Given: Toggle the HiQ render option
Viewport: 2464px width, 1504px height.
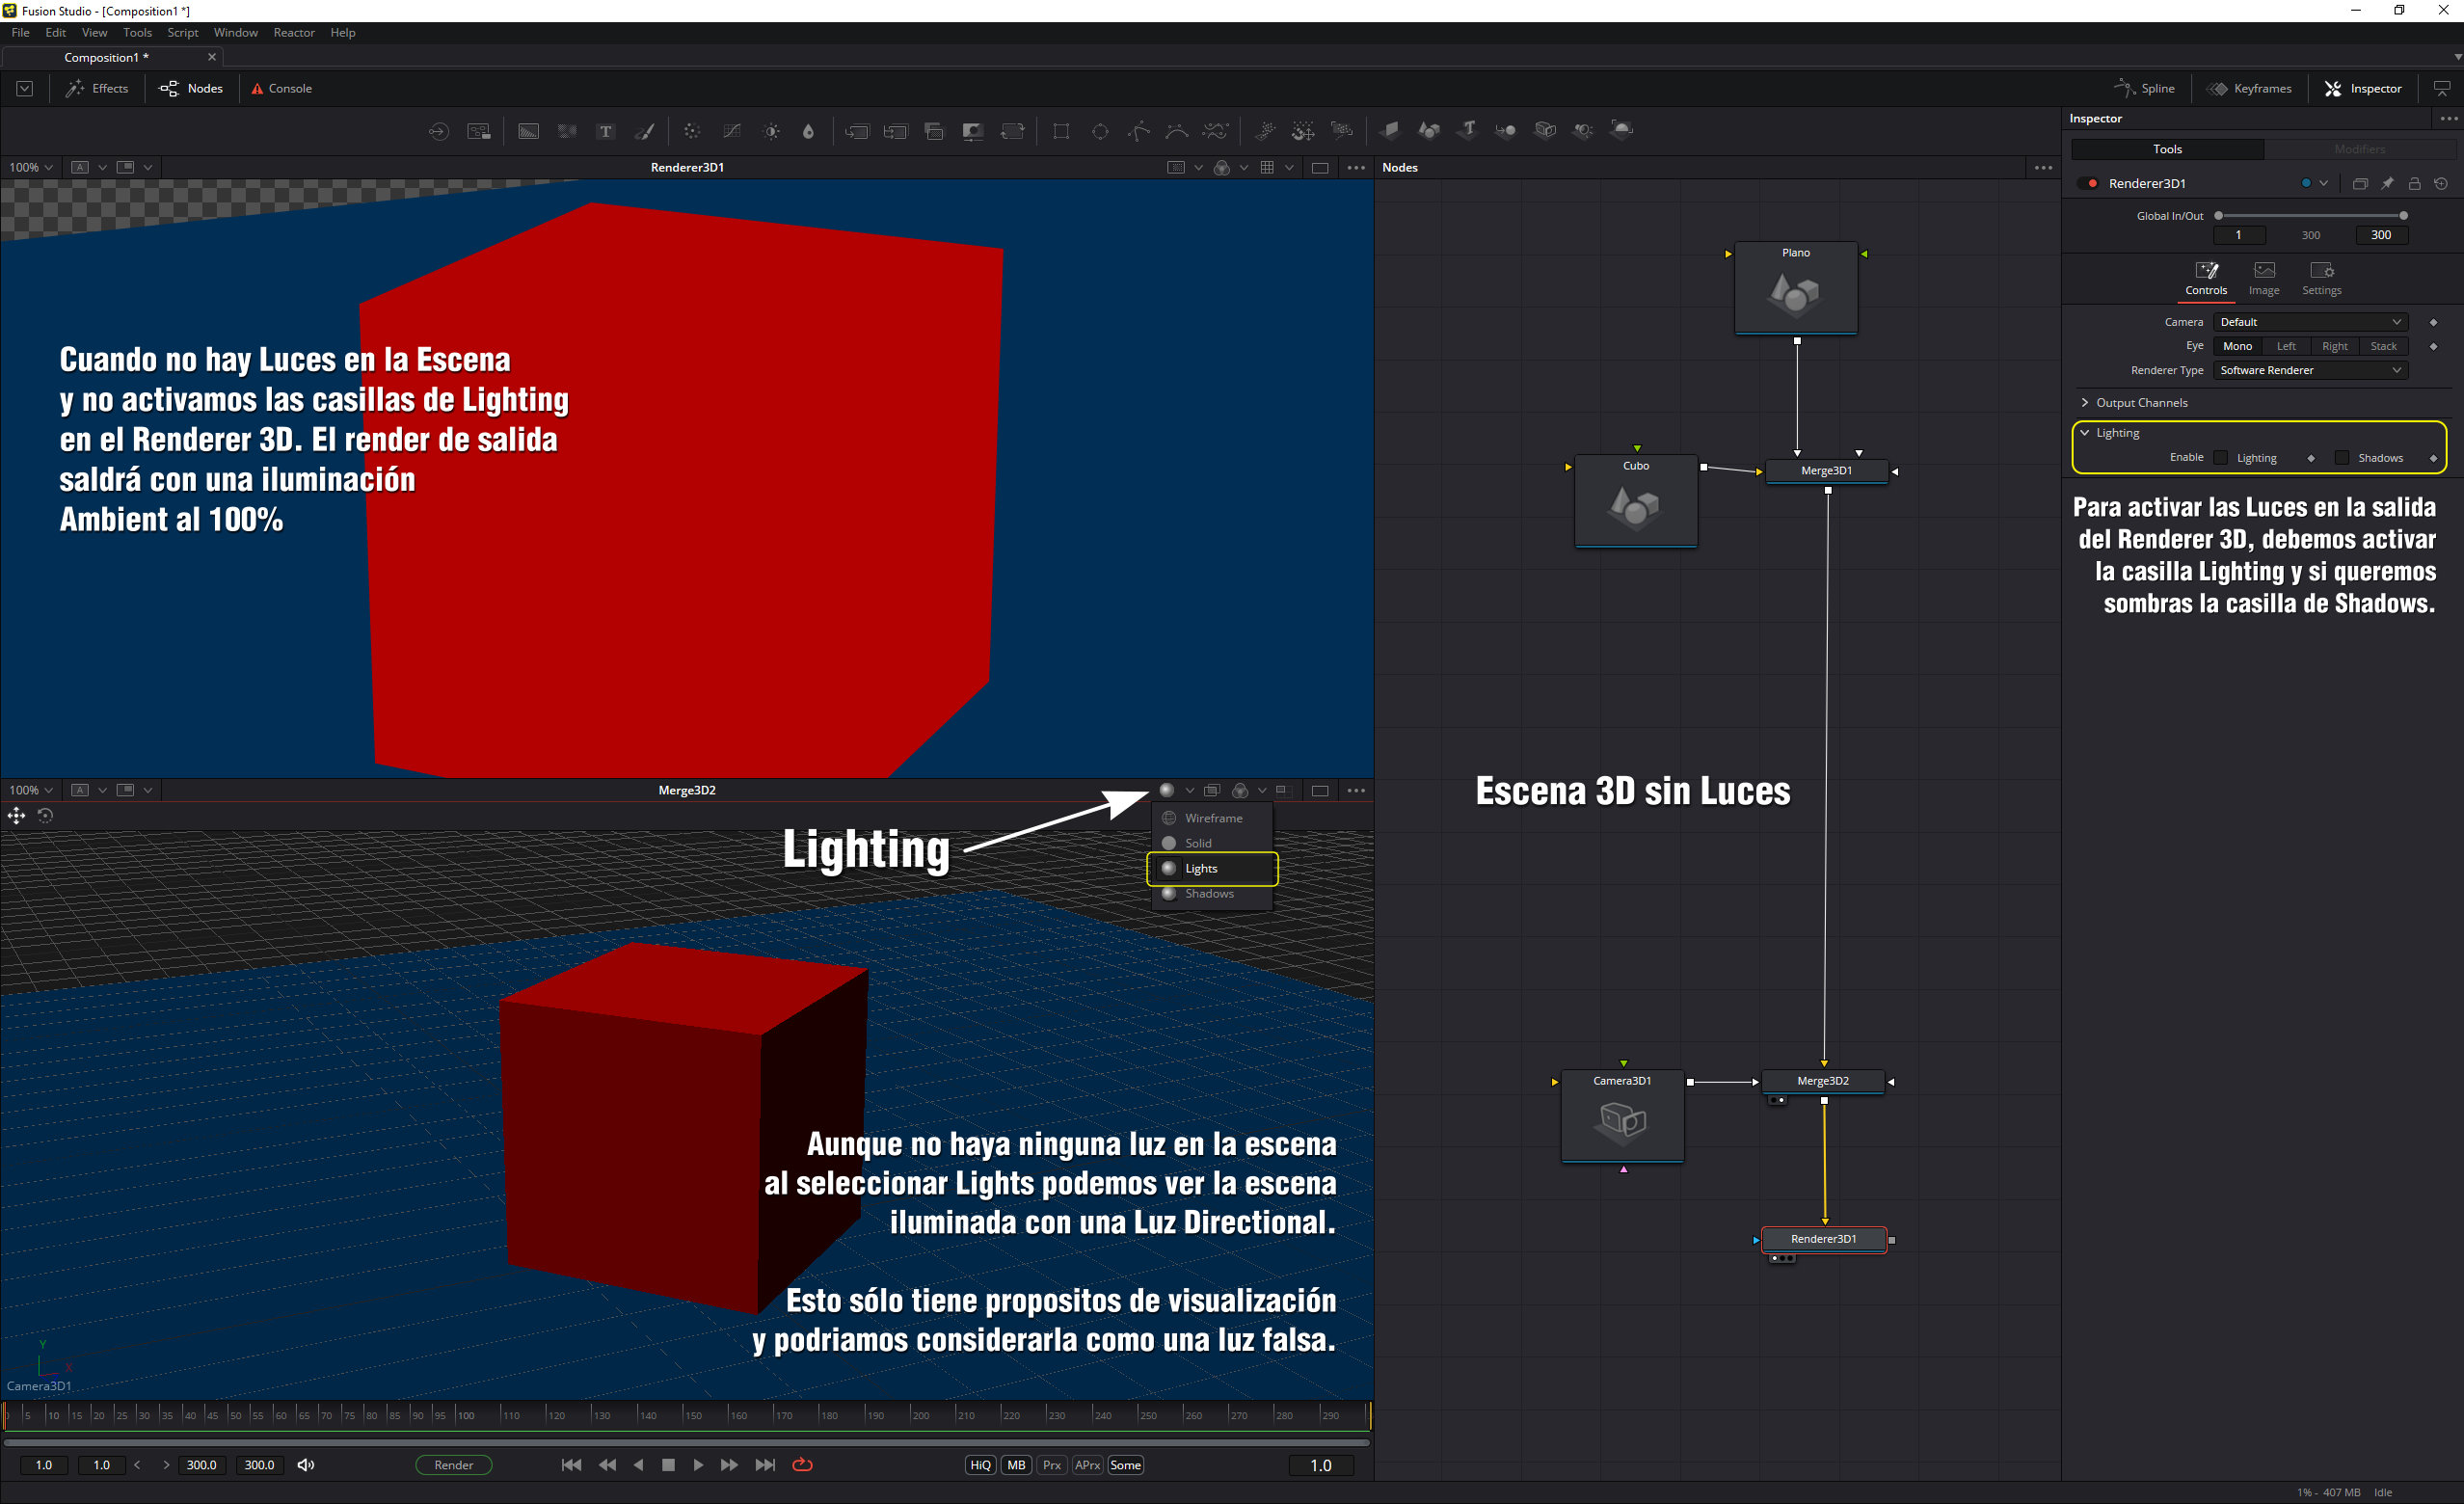Looking at the screenshot, I should [980, 1465].
